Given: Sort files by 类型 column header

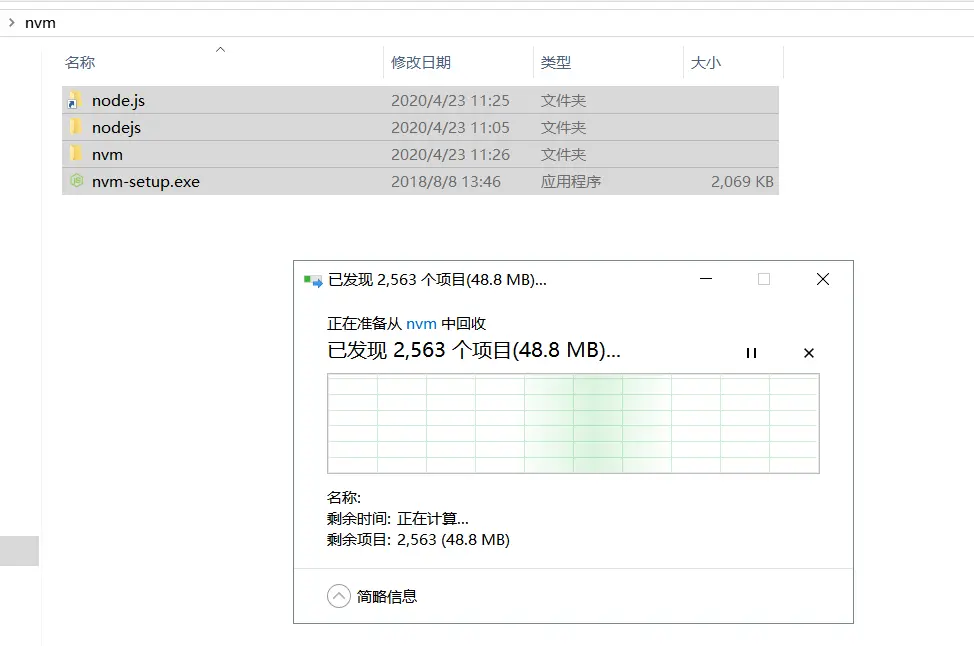Looking at the screenshot, I should click(x=555, y=63).
